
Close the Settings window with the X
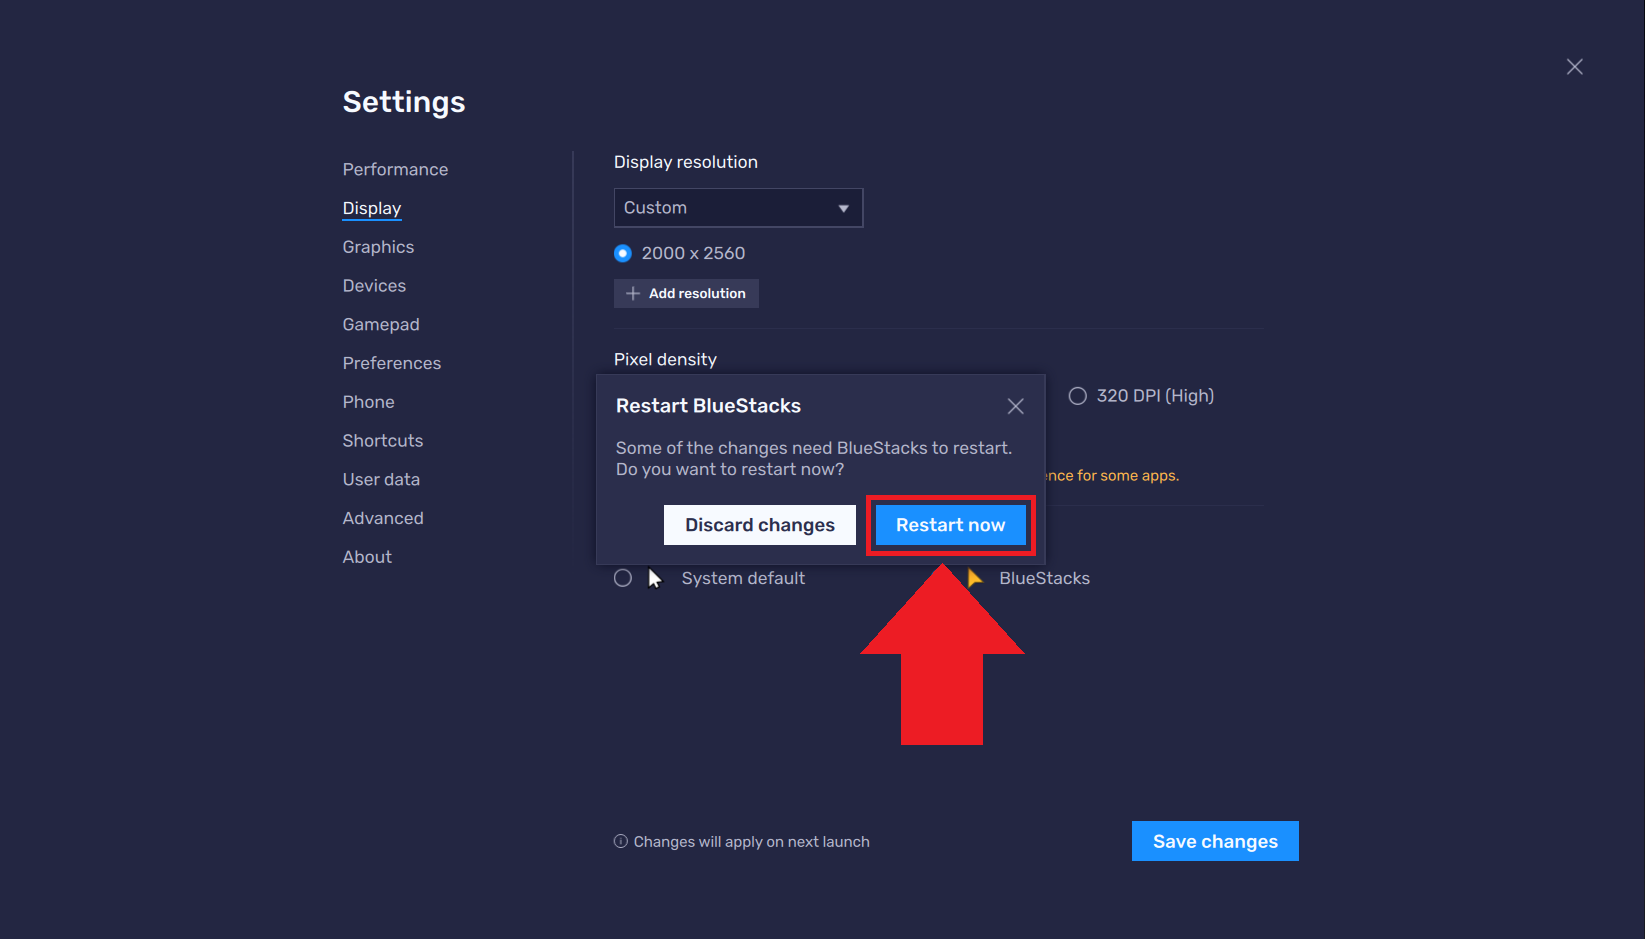click(x=1574, y=66)
